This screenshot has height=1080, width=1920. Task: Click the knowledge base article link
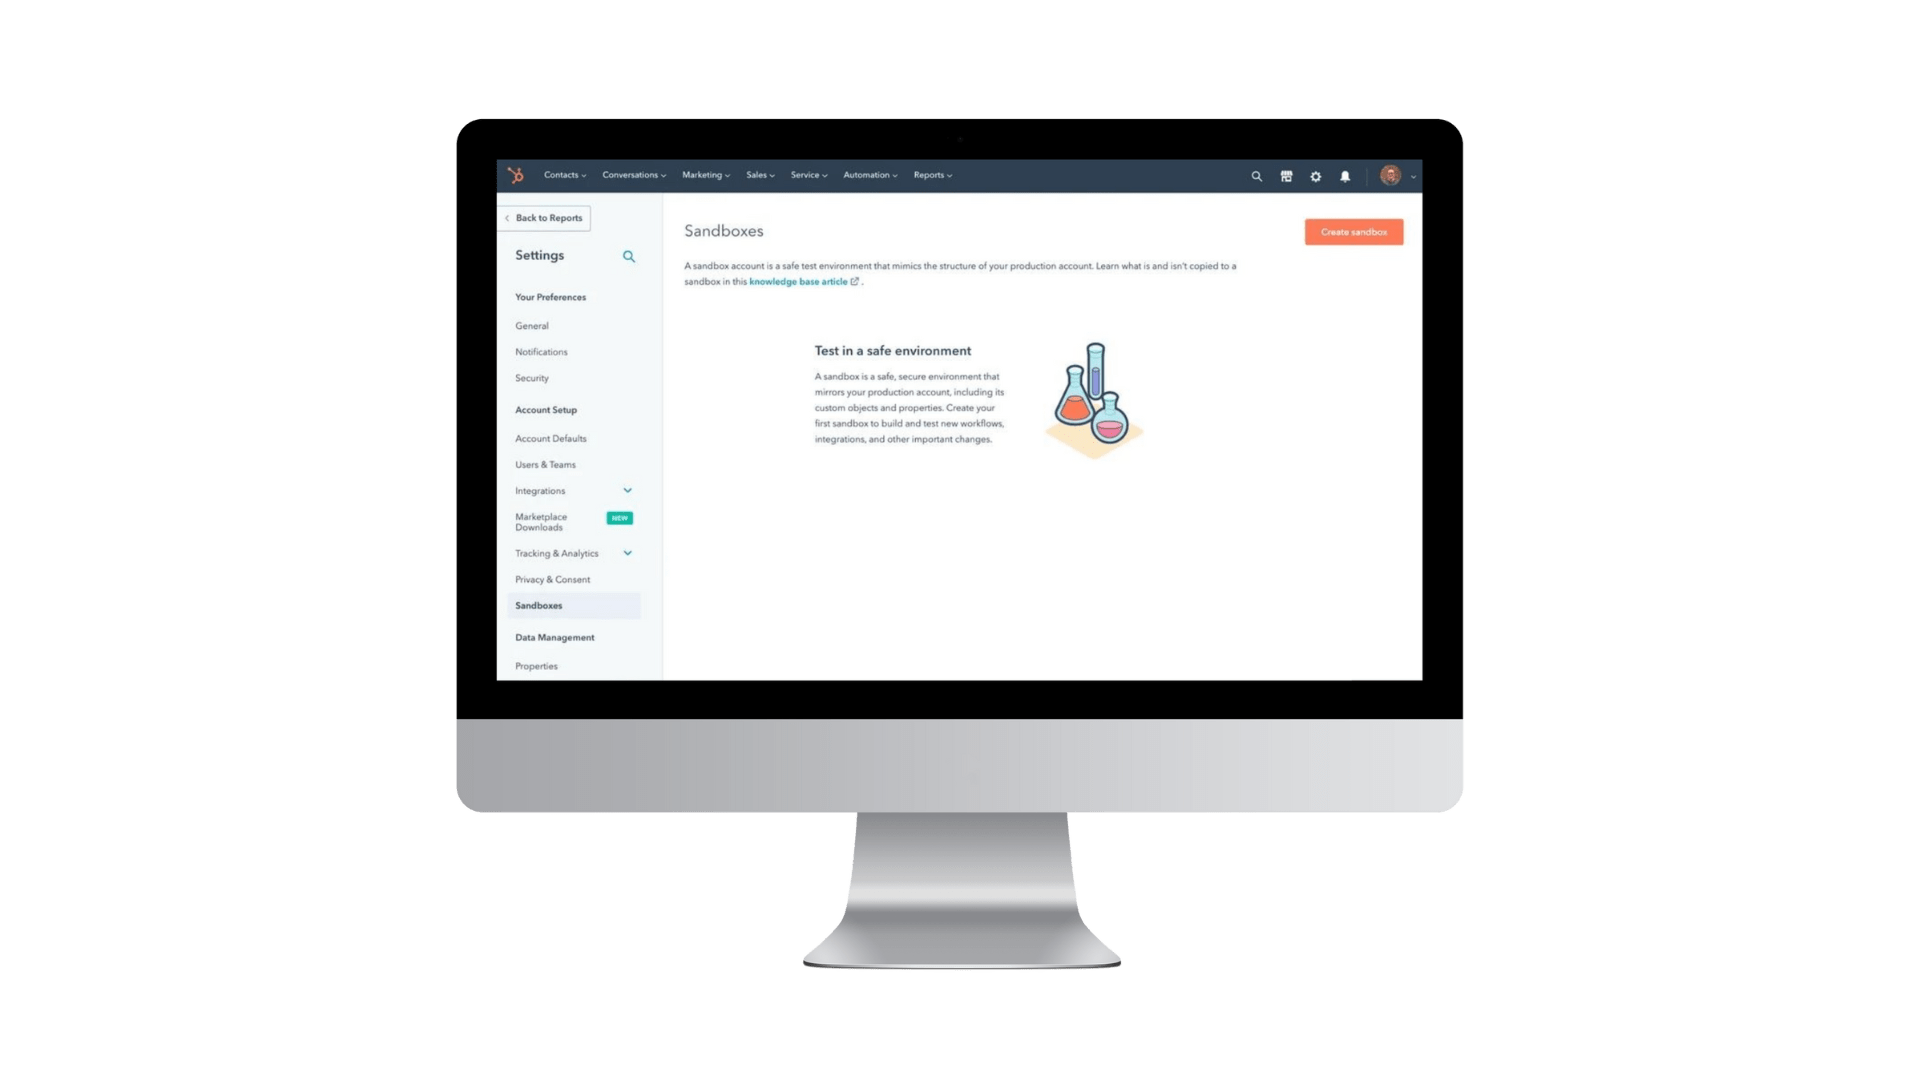coord(798,281)
